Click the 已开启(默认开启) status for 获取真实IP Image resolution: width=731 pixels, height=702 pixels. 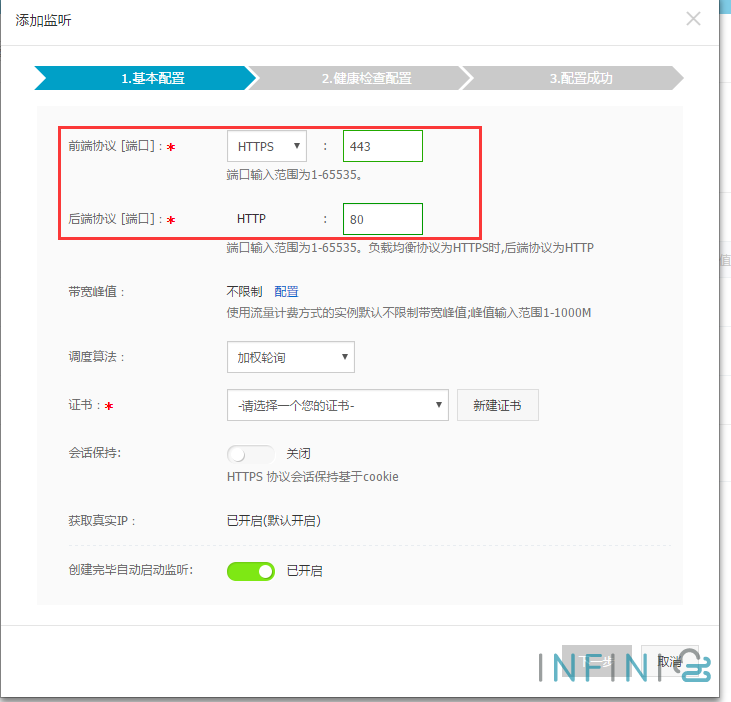[x=273, y=520]
